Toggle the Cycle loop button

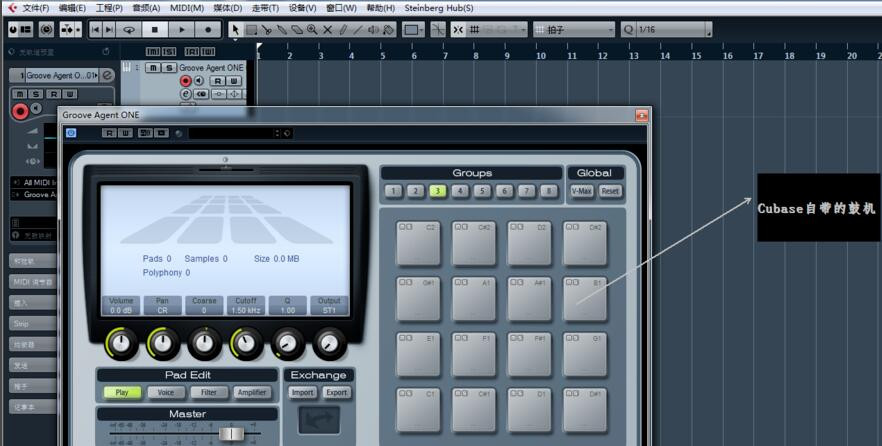coord(129,30)
